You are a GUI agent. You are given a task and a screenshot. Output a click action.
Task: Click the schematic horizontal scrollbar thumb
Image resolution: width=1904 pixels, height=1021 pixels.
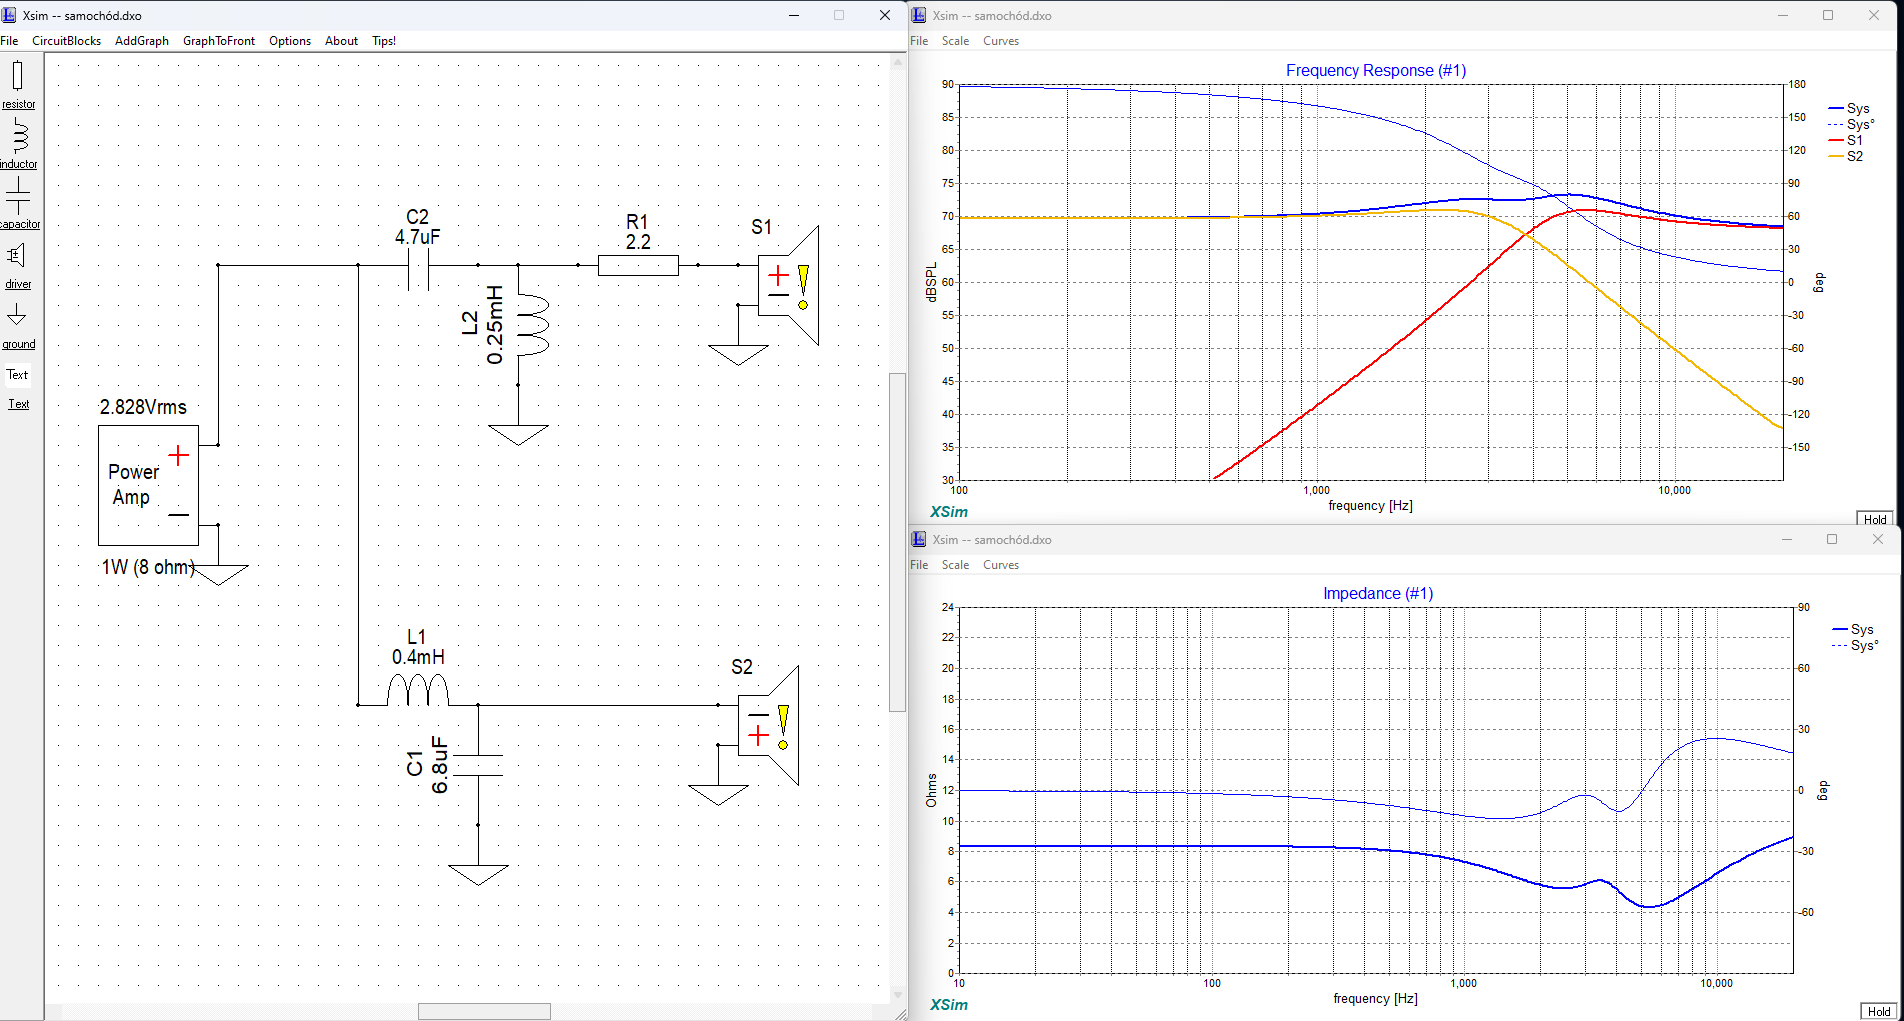484,1011
